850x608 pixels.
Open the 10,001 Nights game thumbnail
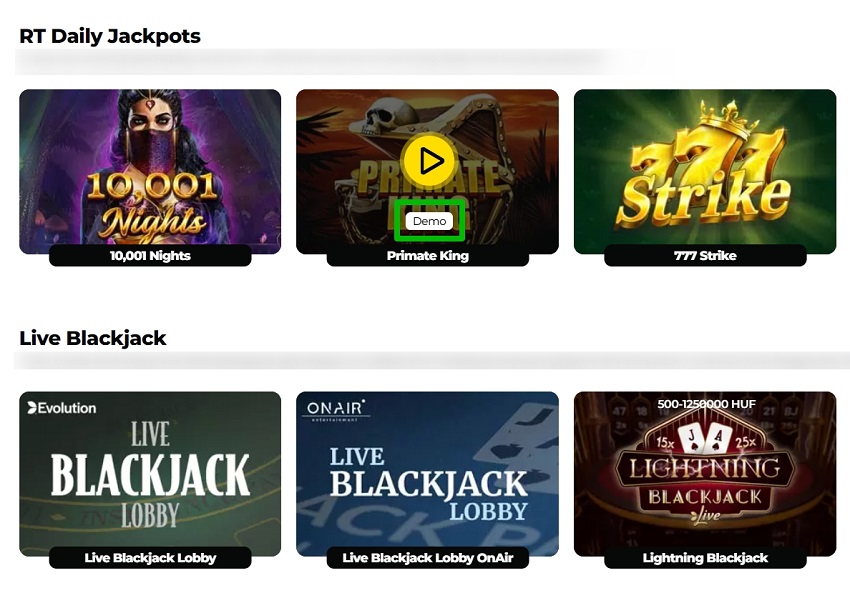[x=150, y=171]
